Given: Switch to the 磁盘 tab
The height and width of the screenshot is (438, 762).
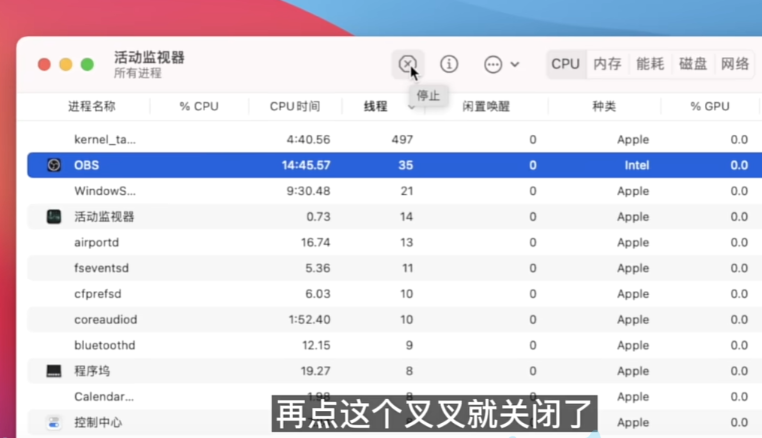Looking at the screenshot, I should tap(693, 64).
